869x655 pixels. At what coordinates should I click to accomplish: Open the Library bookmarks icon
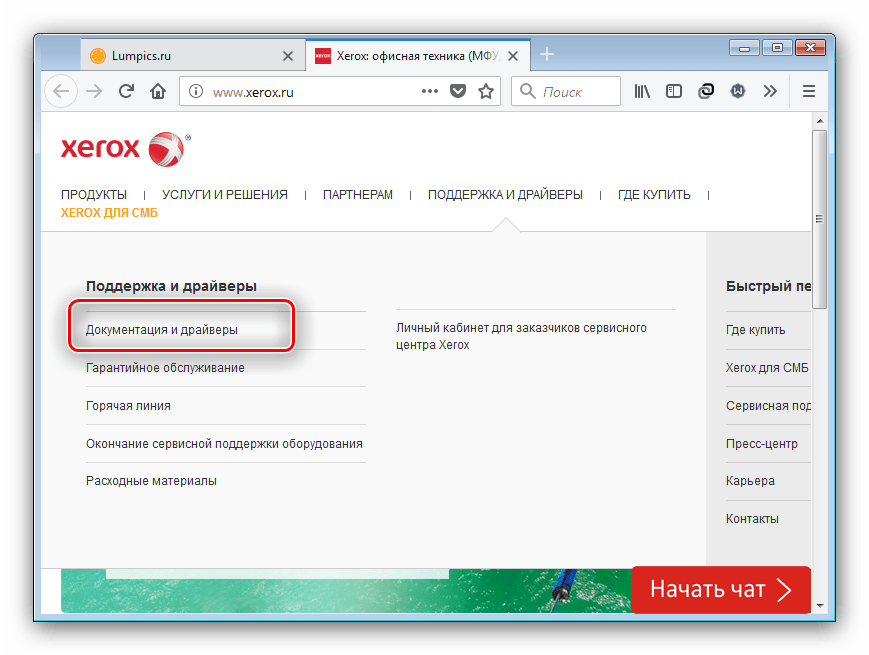[x=642, y=91]
